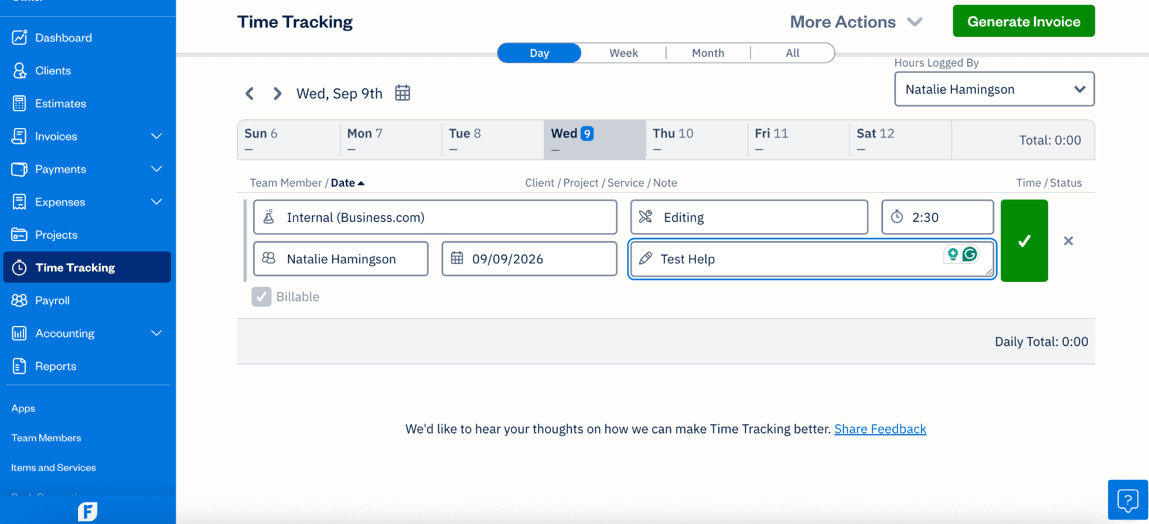Select Fri 11 in the week strip

pos(799,140)
